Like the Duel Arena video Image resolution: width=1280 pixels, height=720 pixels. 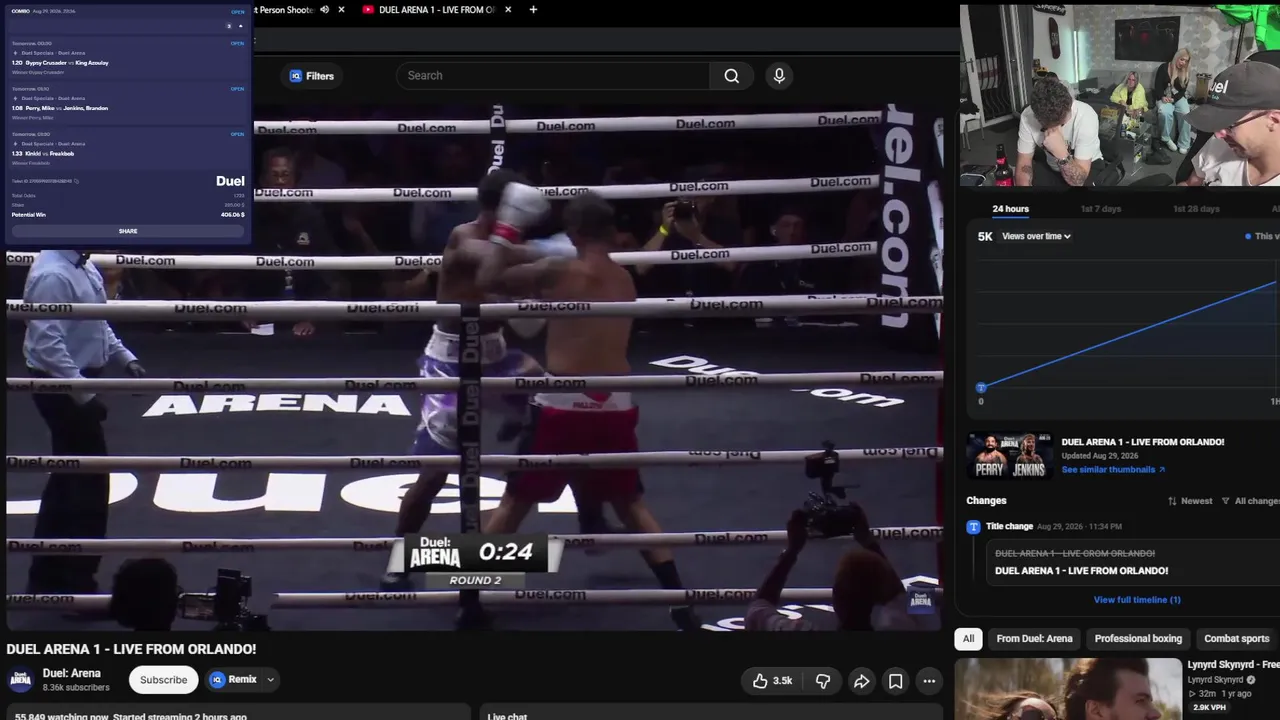771,681
